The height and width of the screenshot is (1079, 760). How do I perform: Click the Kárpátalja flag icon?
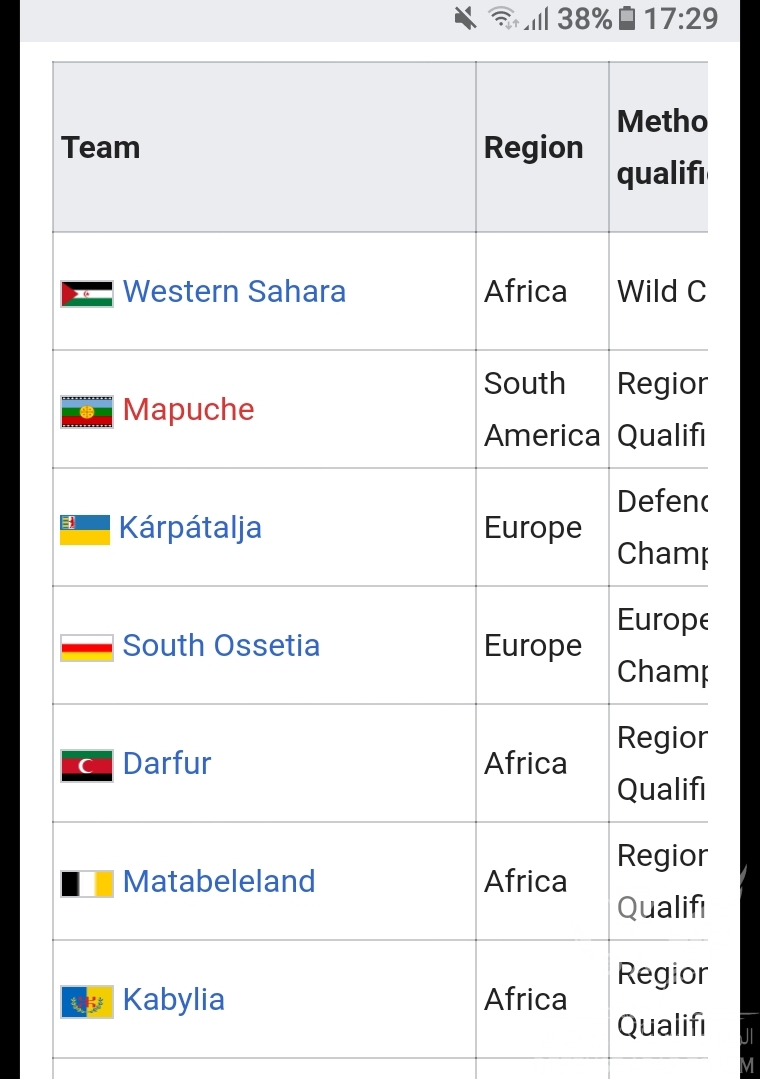[x=85, y=529]
